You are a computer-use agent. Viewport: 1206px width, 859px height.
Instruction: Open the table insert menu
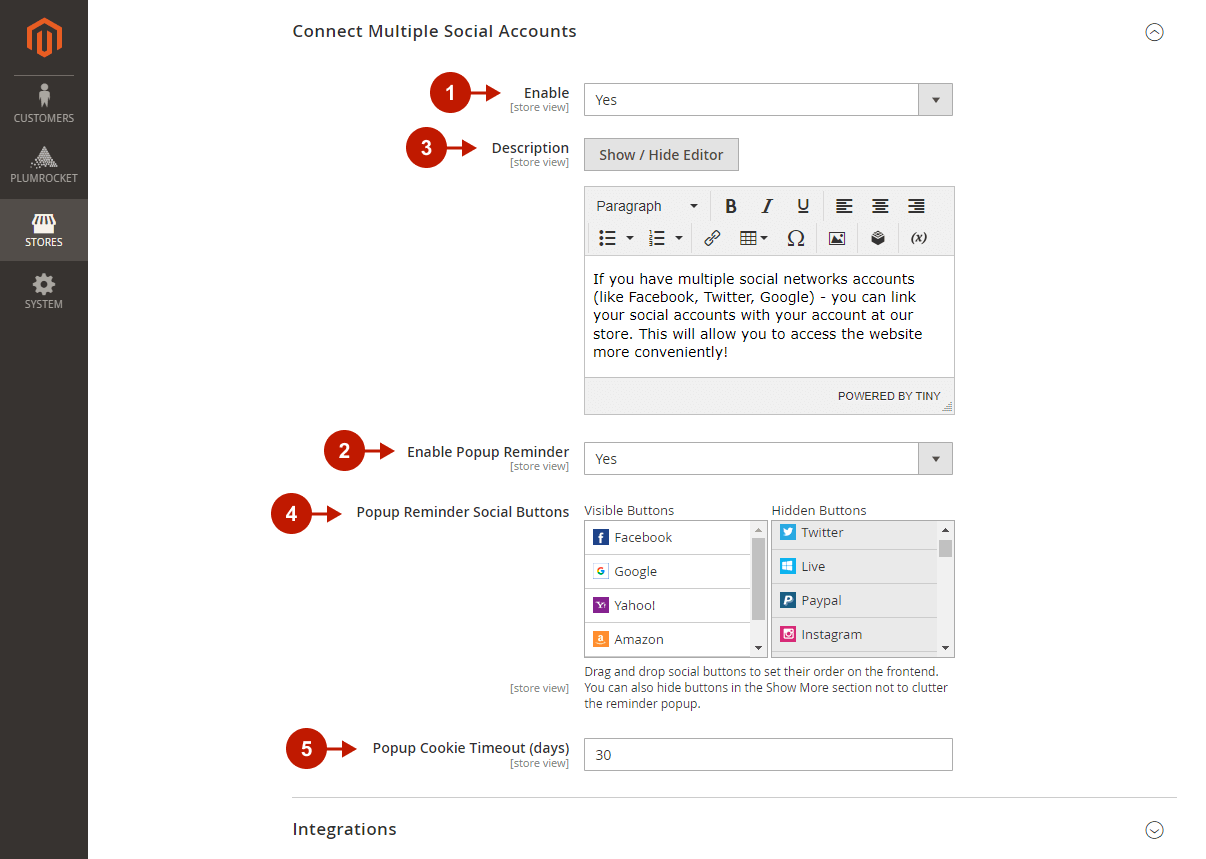(753, 238)
